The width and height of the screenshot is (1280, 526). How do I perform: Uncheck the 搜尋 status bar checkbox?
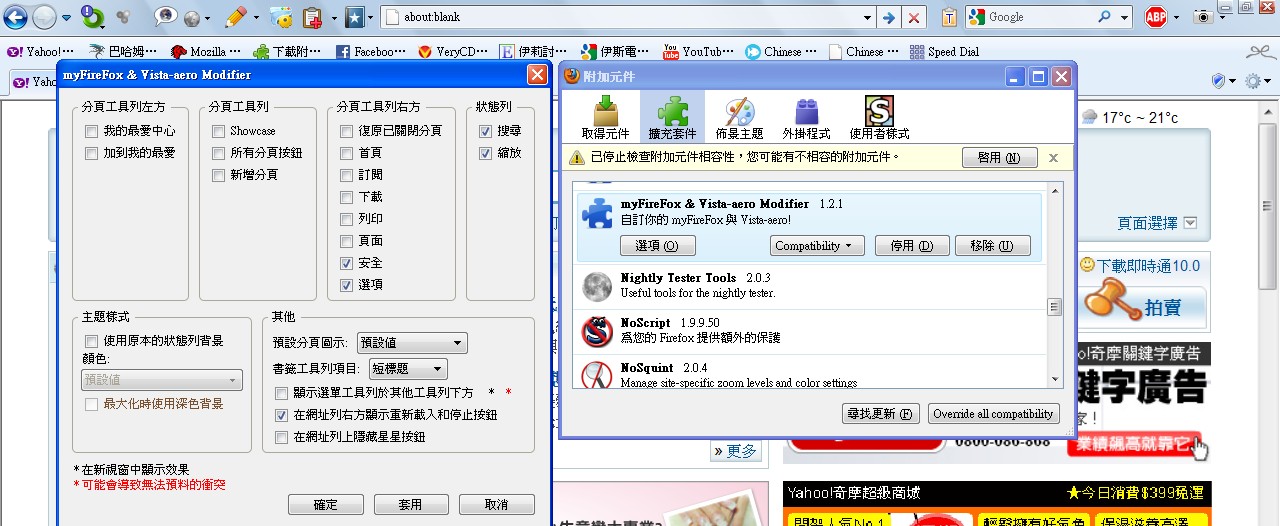485,131
